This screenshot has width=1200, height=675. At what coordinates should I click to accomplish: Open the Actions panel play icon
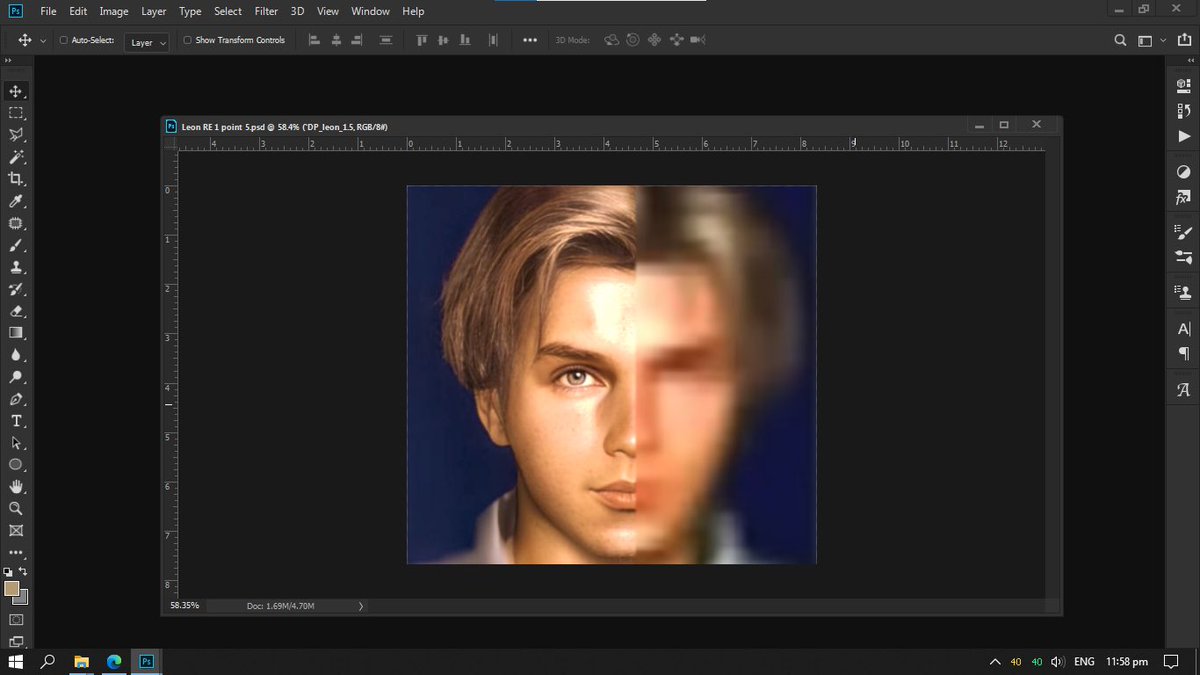pyautogui.click(x=1184, y=136)
